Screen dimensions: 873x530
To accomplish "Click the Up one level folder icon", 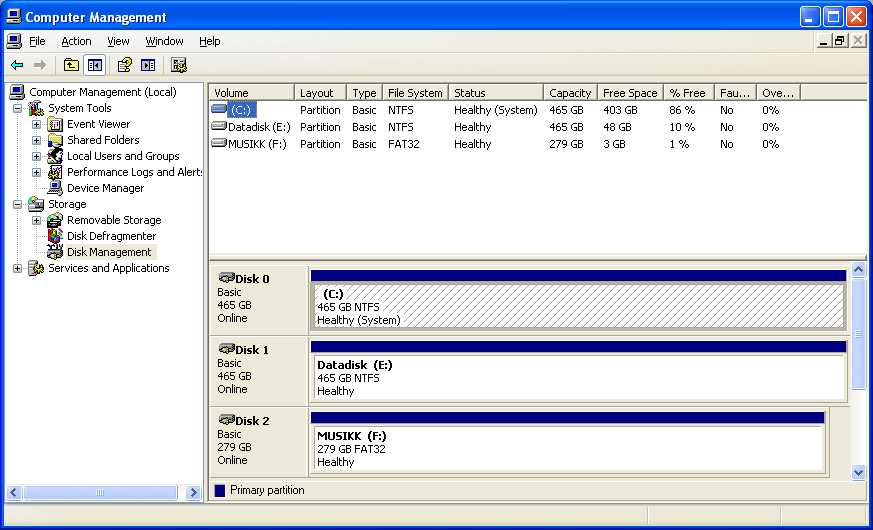I will (71, 66).
